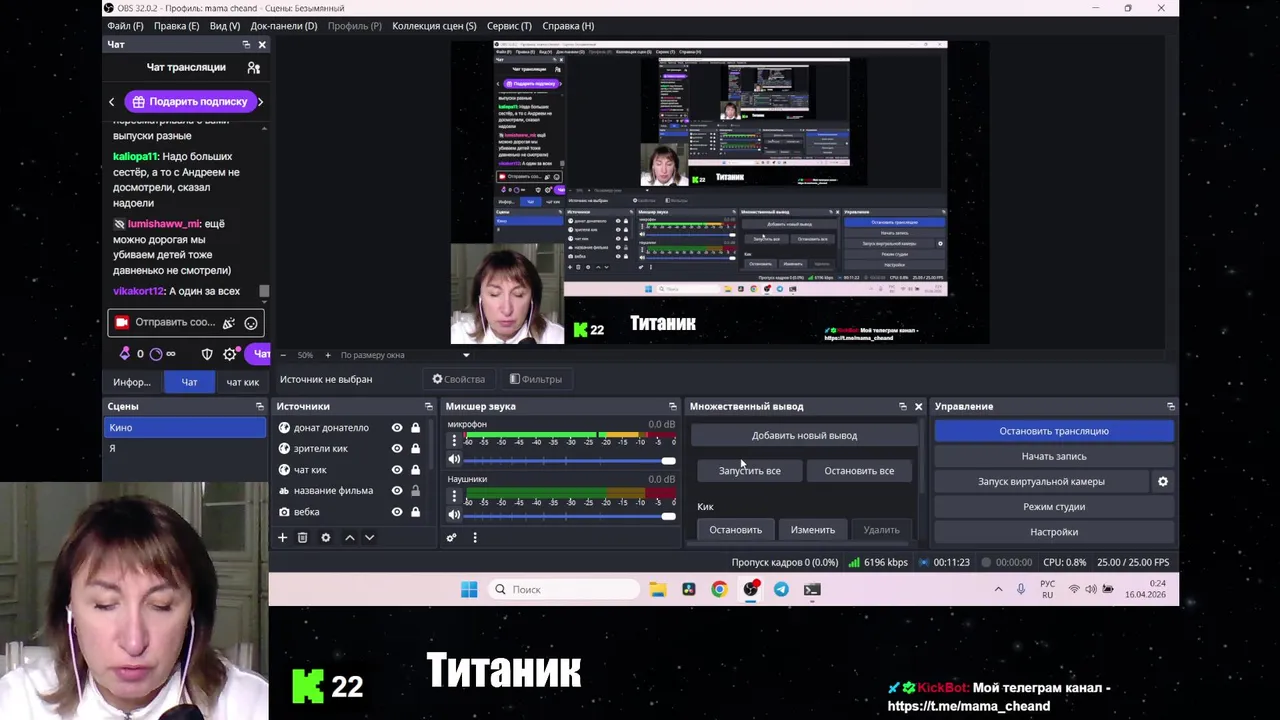
Task: Show hidden system tray icons chevron
Action: tap(998, 590)
